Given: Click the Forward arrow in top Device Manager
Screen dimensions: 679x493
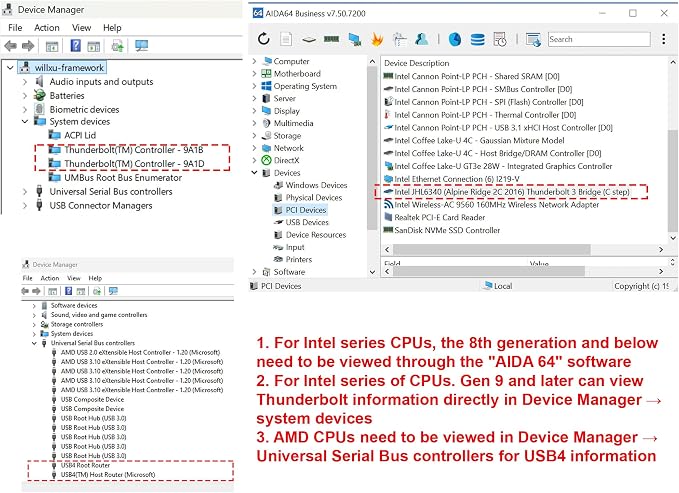Looking at the screenshot, I should click(x=28, y=45).
